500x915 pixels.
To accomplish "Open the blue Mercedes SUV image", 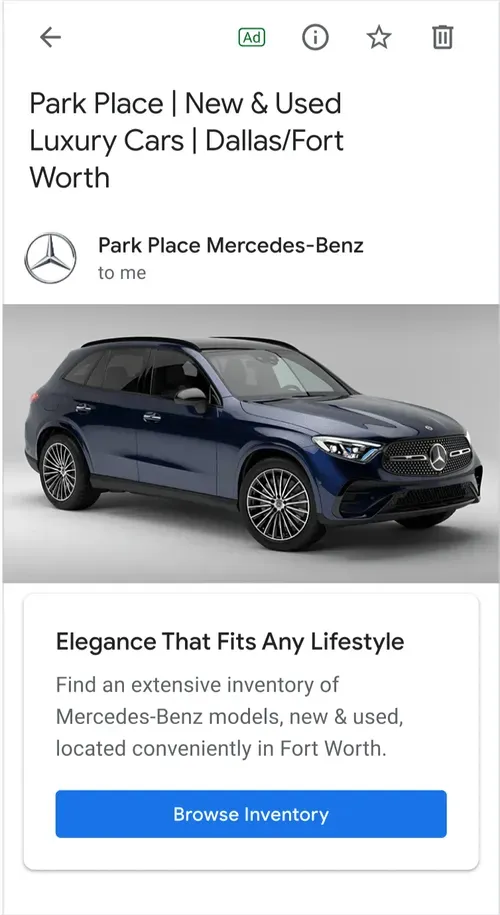I will pos(251,443).
